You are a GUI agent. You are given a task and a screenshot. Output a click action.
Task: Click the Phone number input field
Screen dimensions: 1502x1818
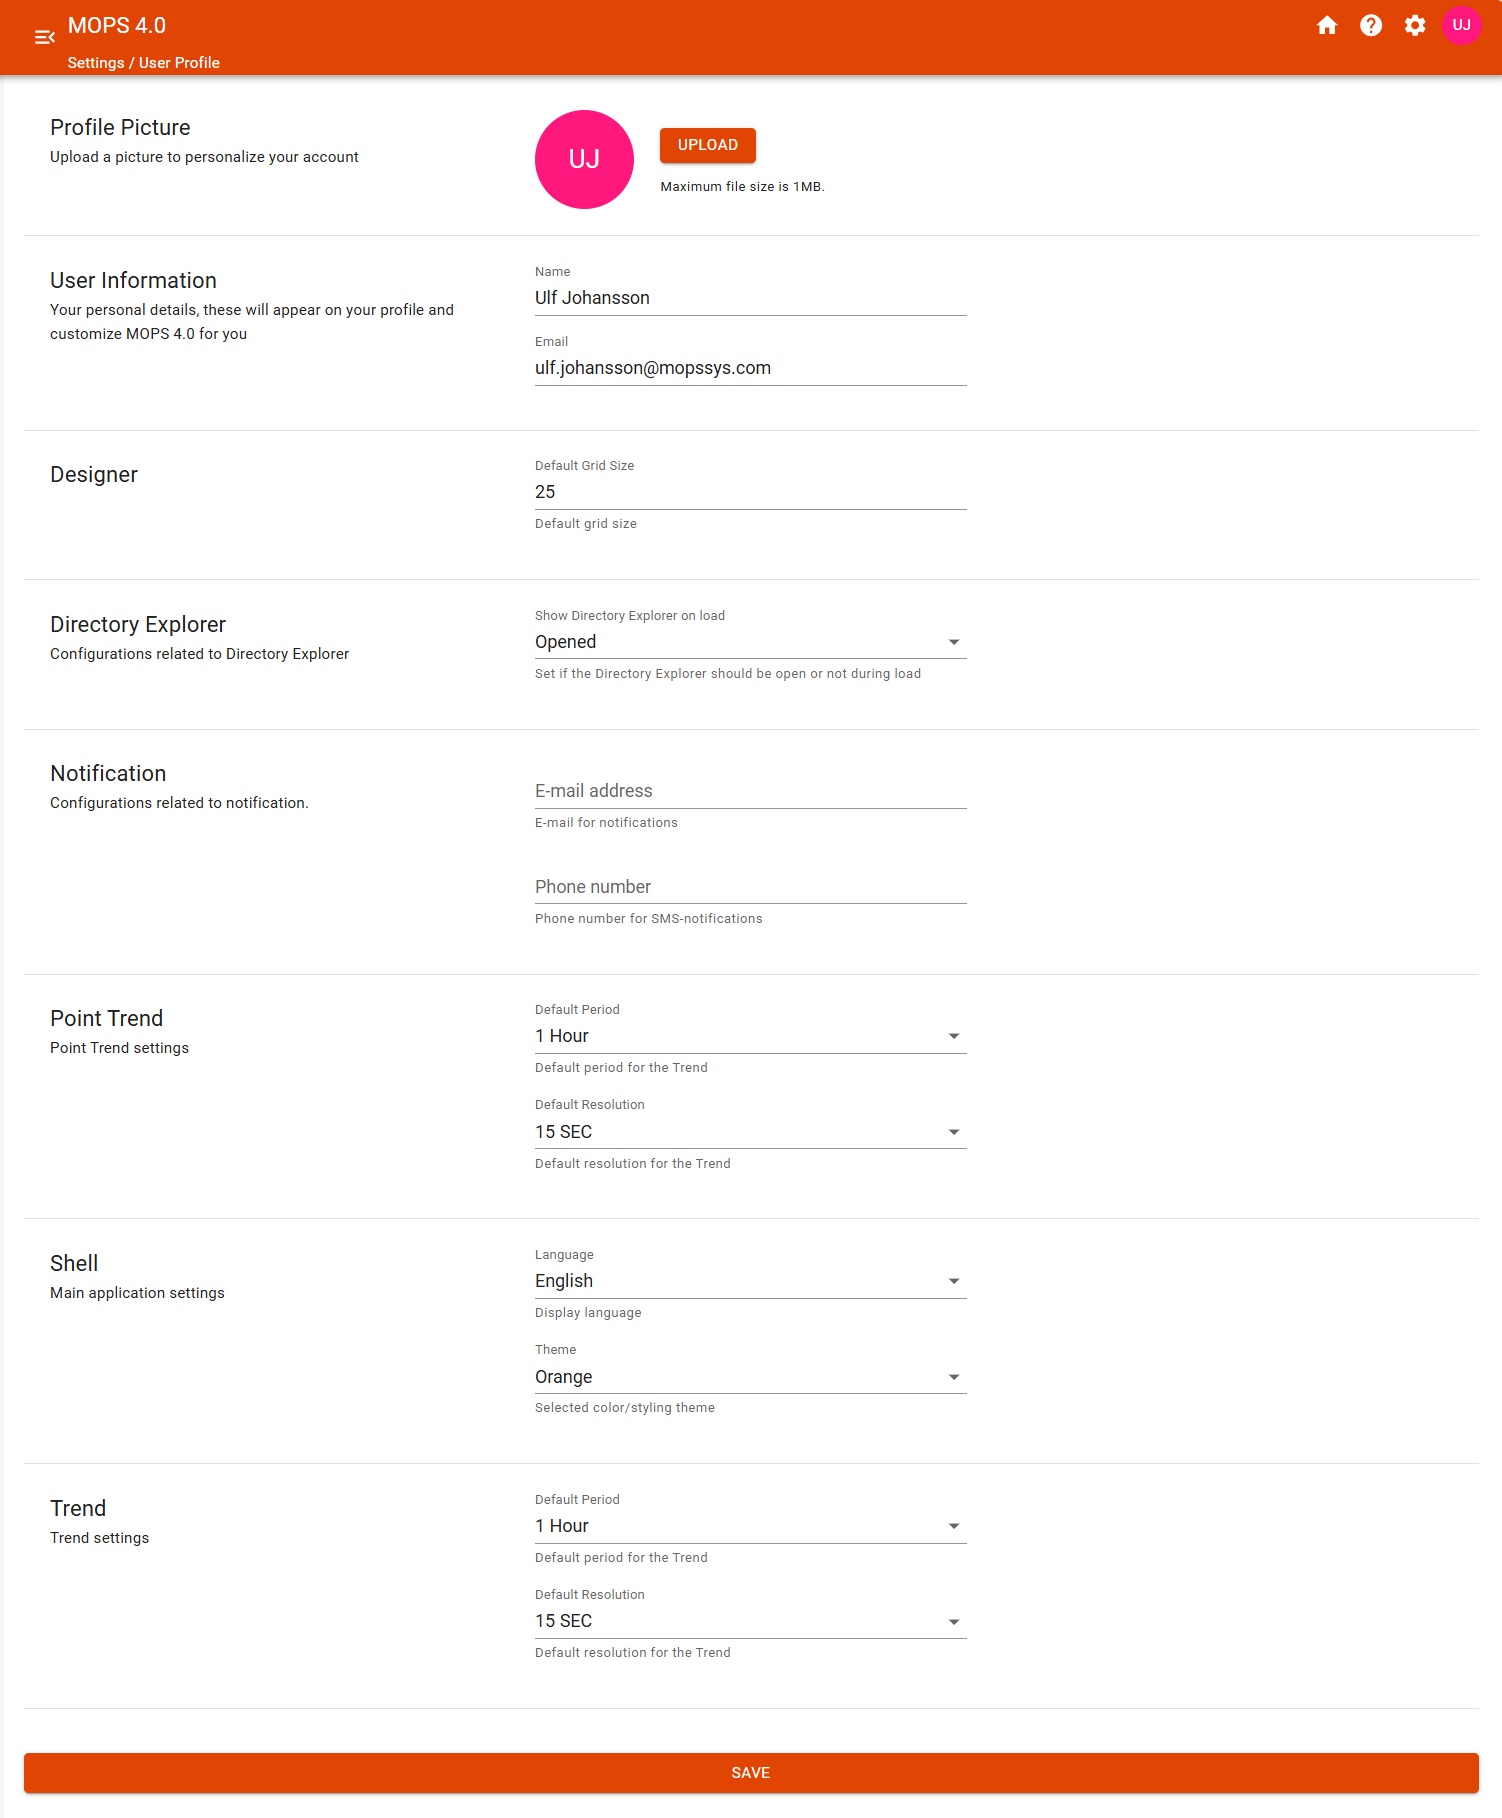click(x=750, y=887)
